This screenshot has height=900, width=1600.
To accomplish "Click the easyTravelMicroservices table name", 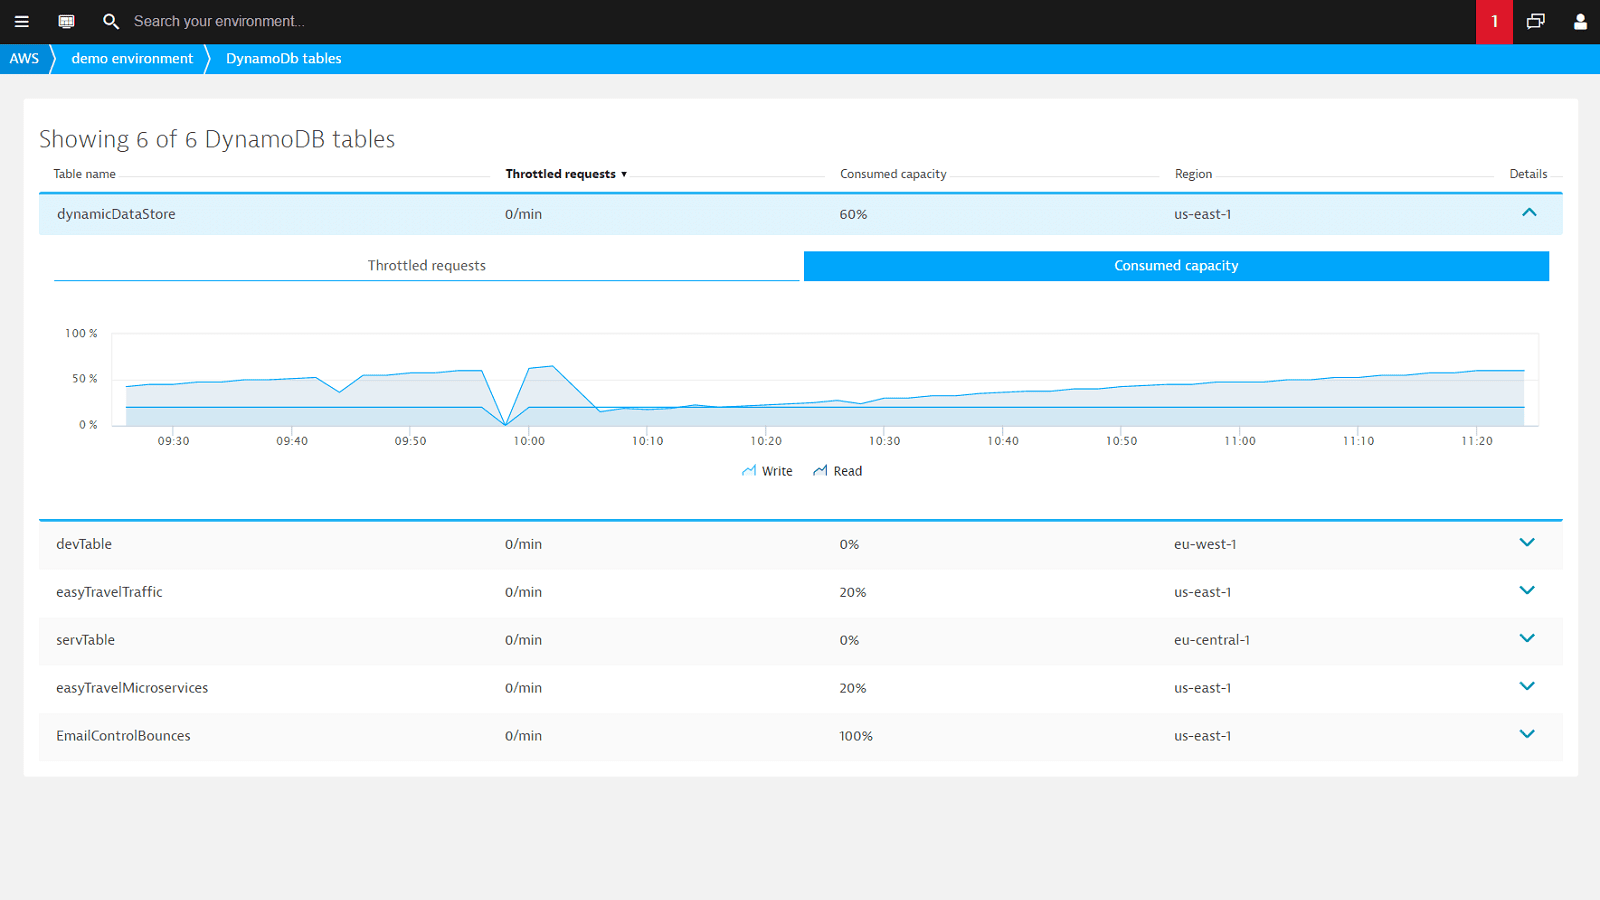I will 132,688.
